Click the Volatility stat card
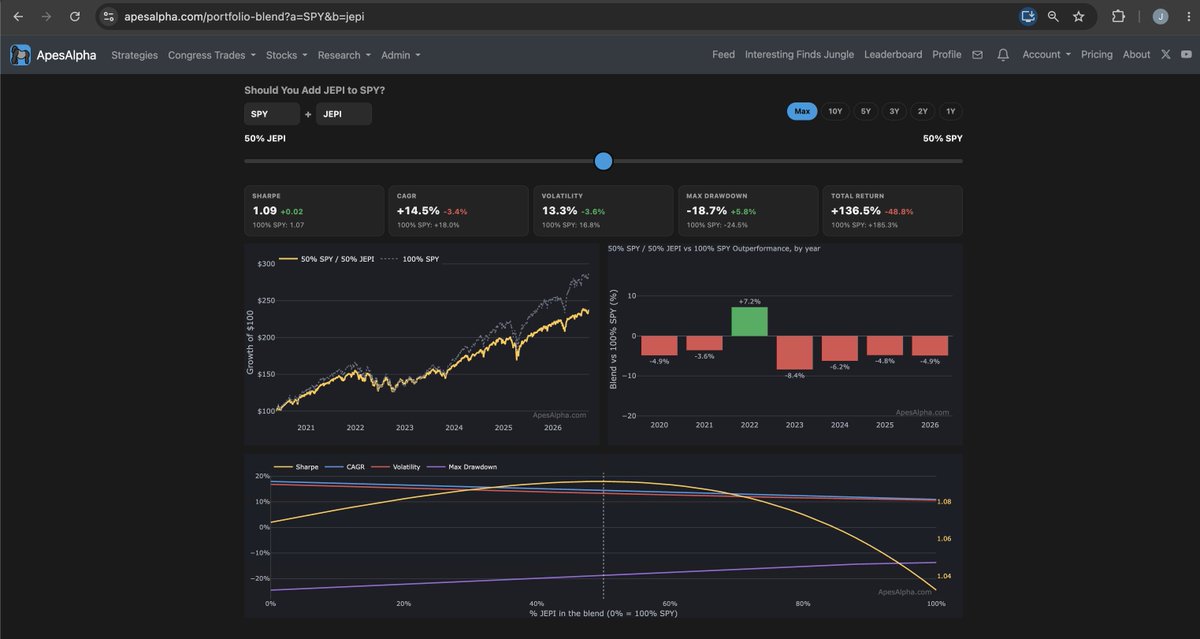This screenshot has width=1200, height=639. 603,211
